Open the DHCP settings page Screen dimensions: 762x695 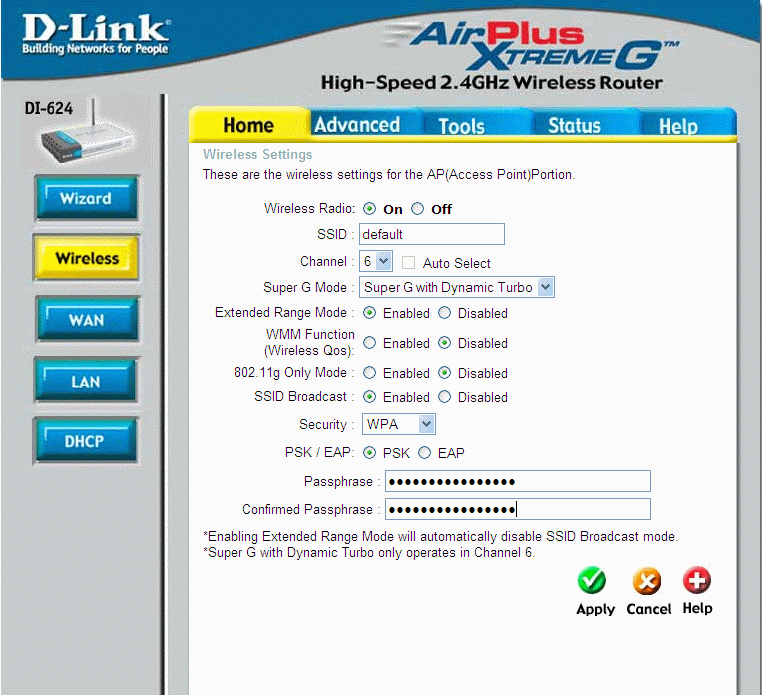coord(85,441)
